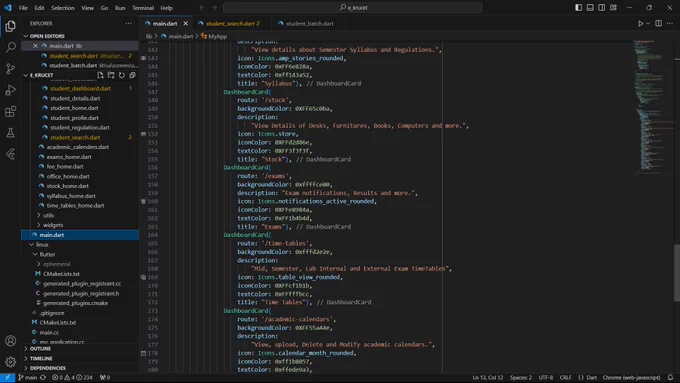
Task: Collapse the E_KRUCET project section
Action: (26, 75)
